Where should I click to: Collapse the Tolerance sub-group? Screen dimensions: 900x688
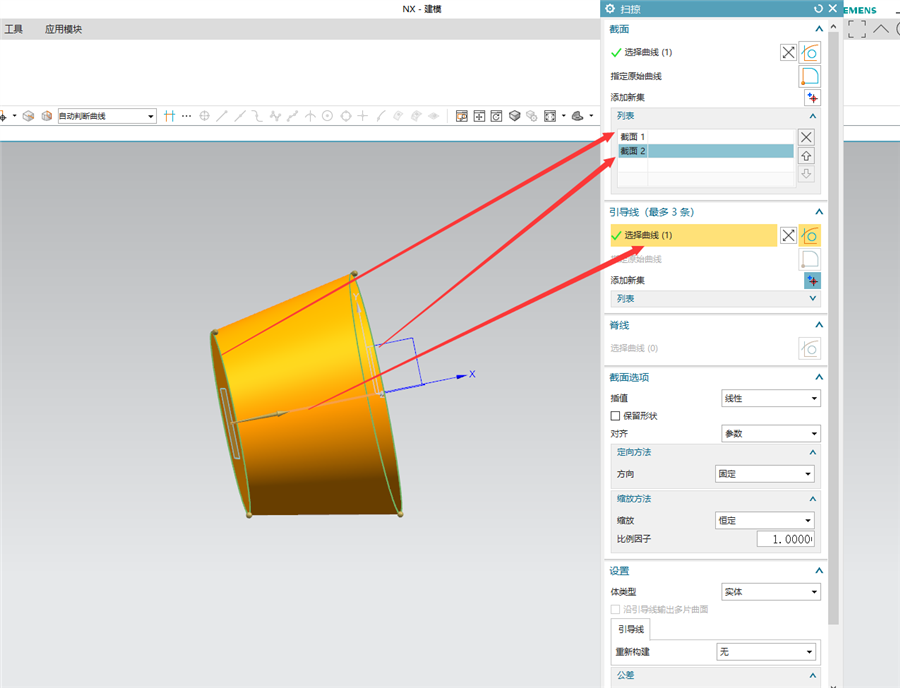click(813, 675)
